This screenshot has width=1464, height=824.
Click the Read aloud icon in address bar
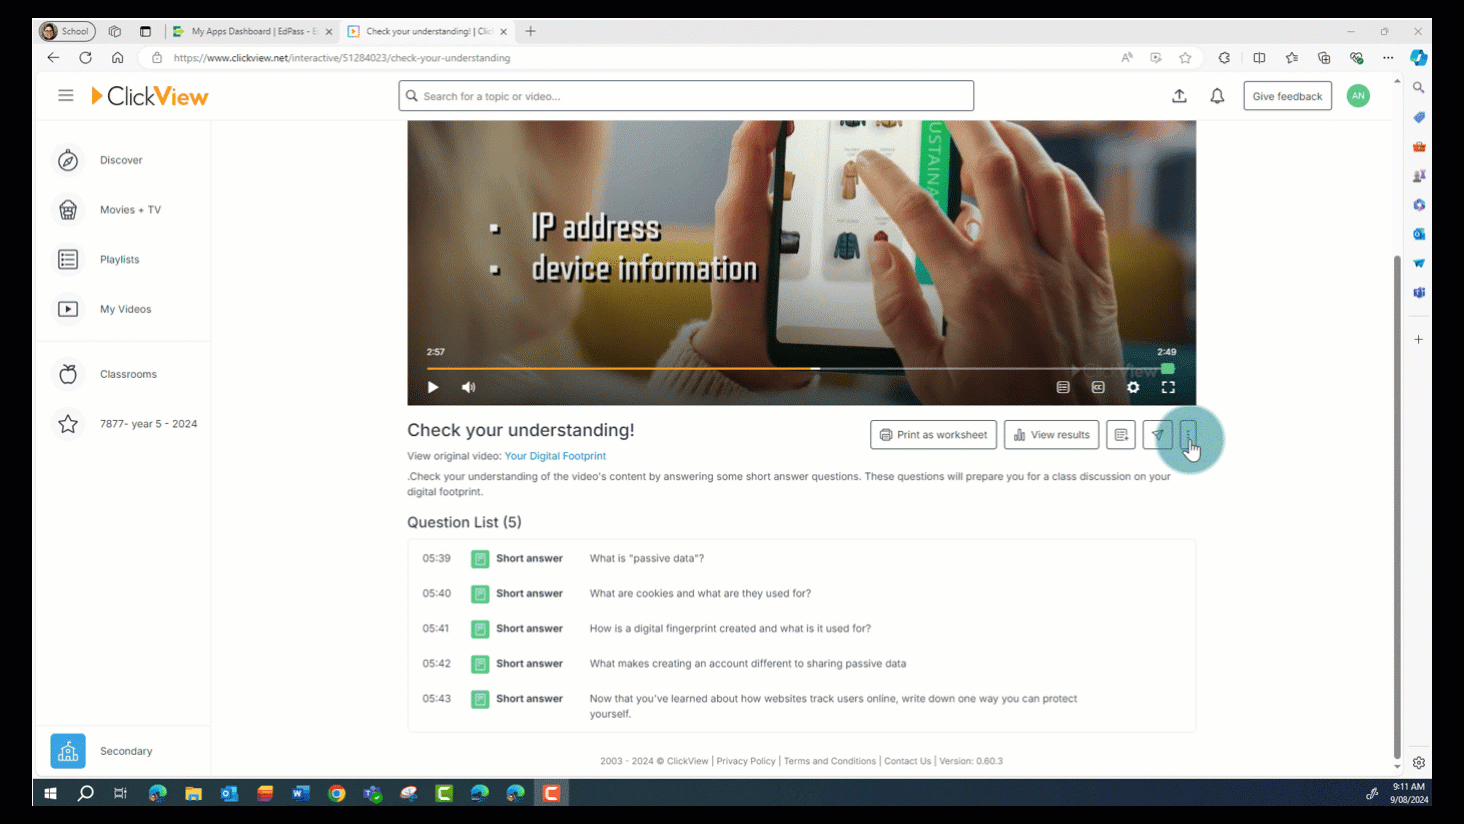[1127, 58]
